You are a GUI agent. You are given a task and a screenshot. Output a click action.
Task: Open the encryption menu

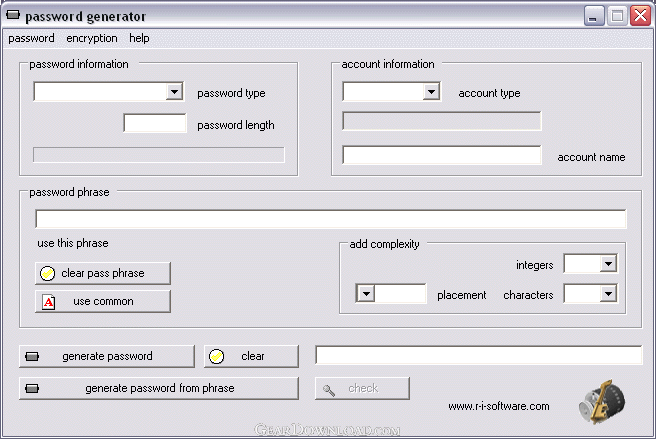(x=92, y=38)
